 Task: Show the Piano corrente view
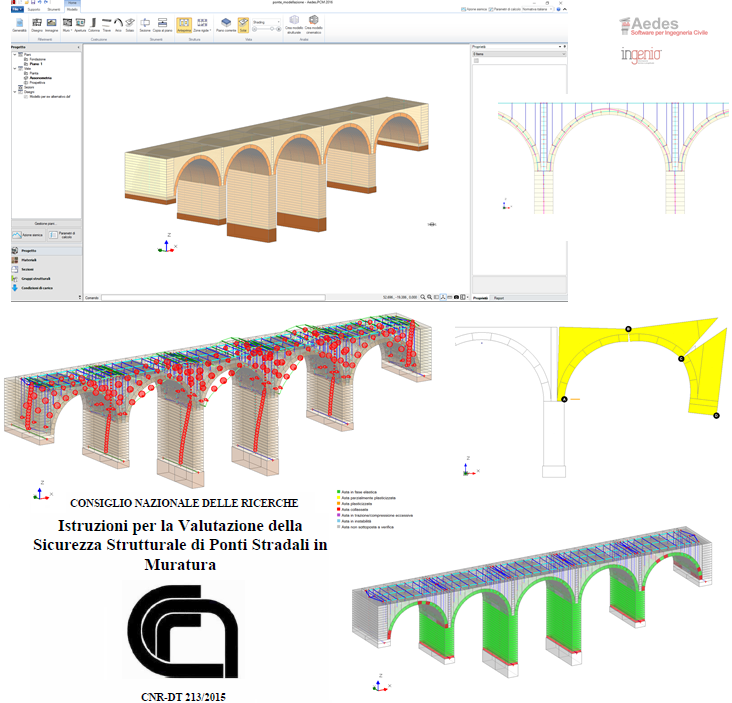[x=226, y=25]
